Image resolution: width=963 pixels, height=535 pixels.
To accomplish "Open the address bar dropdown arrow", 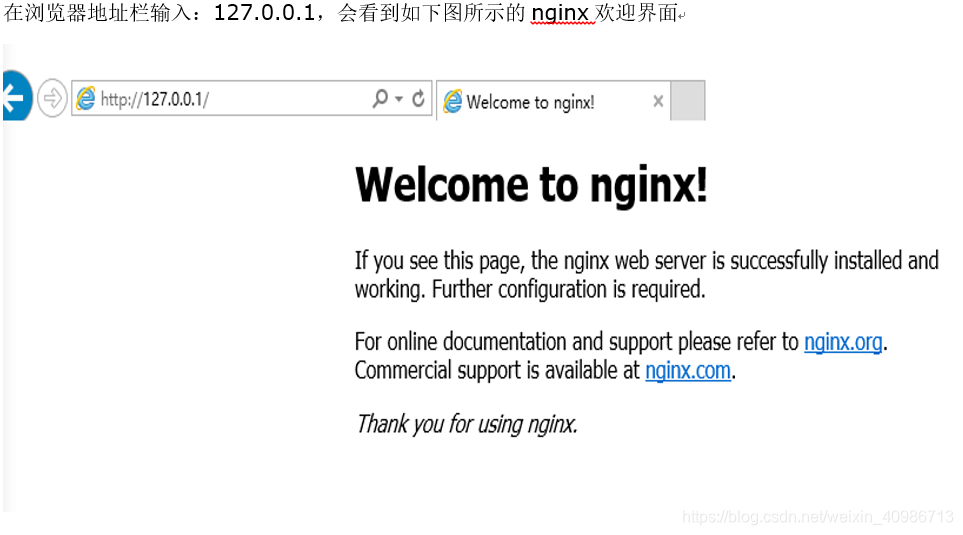I will tap(399, 99).
